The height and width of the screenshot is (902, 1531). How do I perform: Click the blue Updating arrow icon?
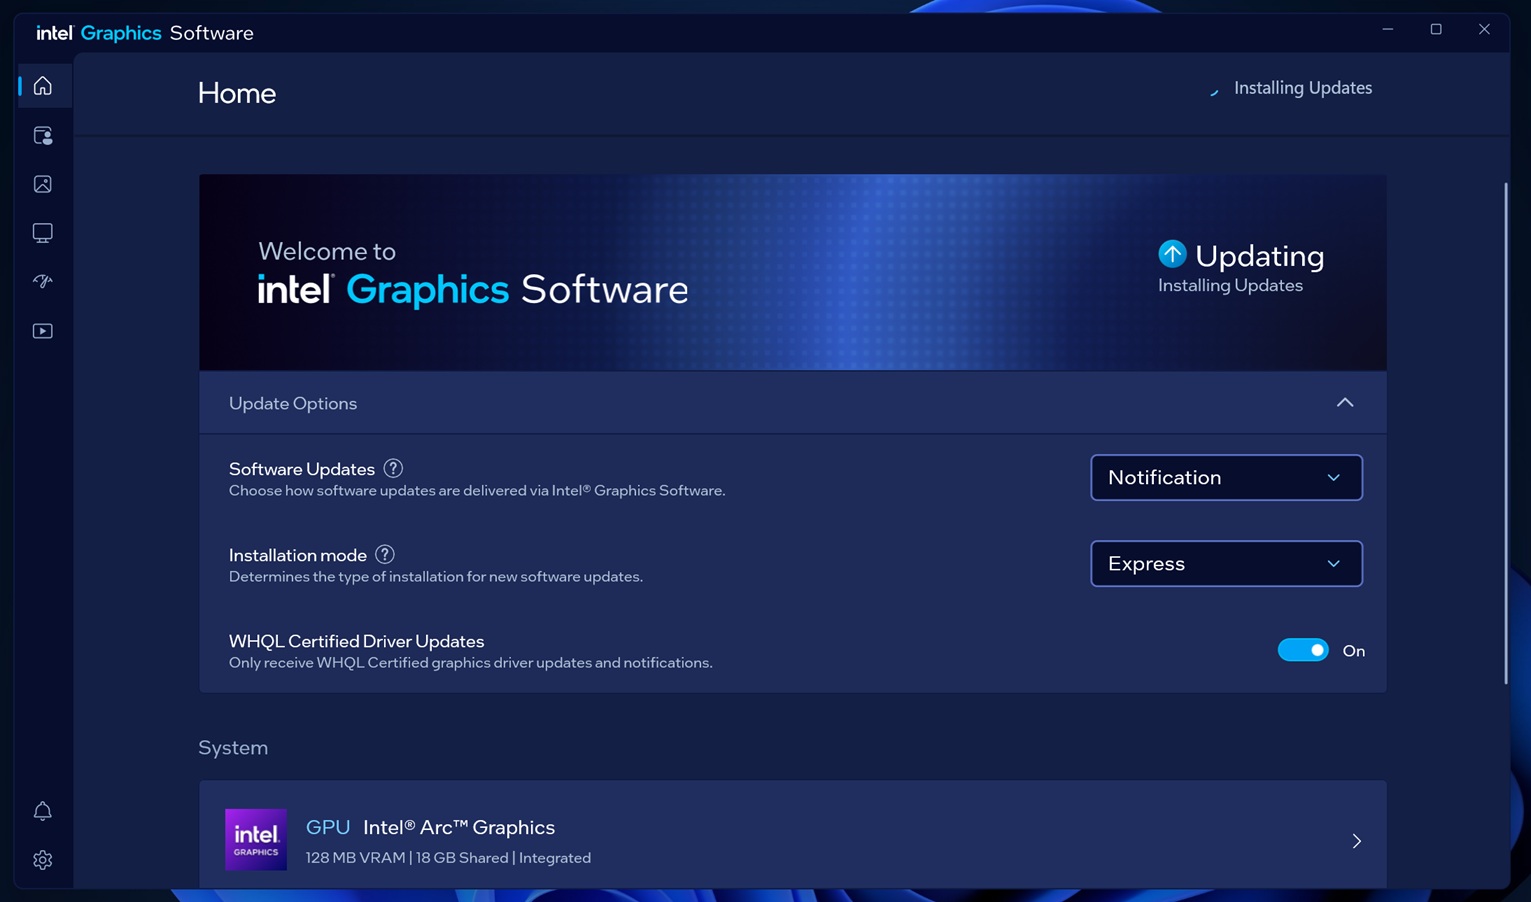[1172, 254]
